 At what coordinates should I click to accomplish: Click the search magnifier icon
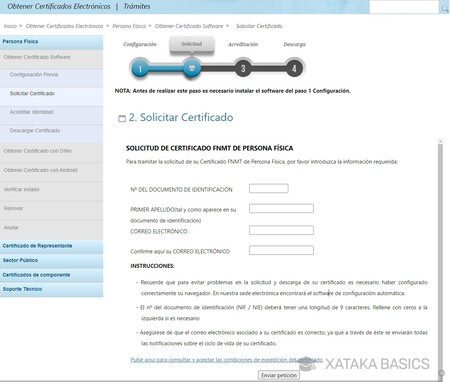[x=445, y=9]
